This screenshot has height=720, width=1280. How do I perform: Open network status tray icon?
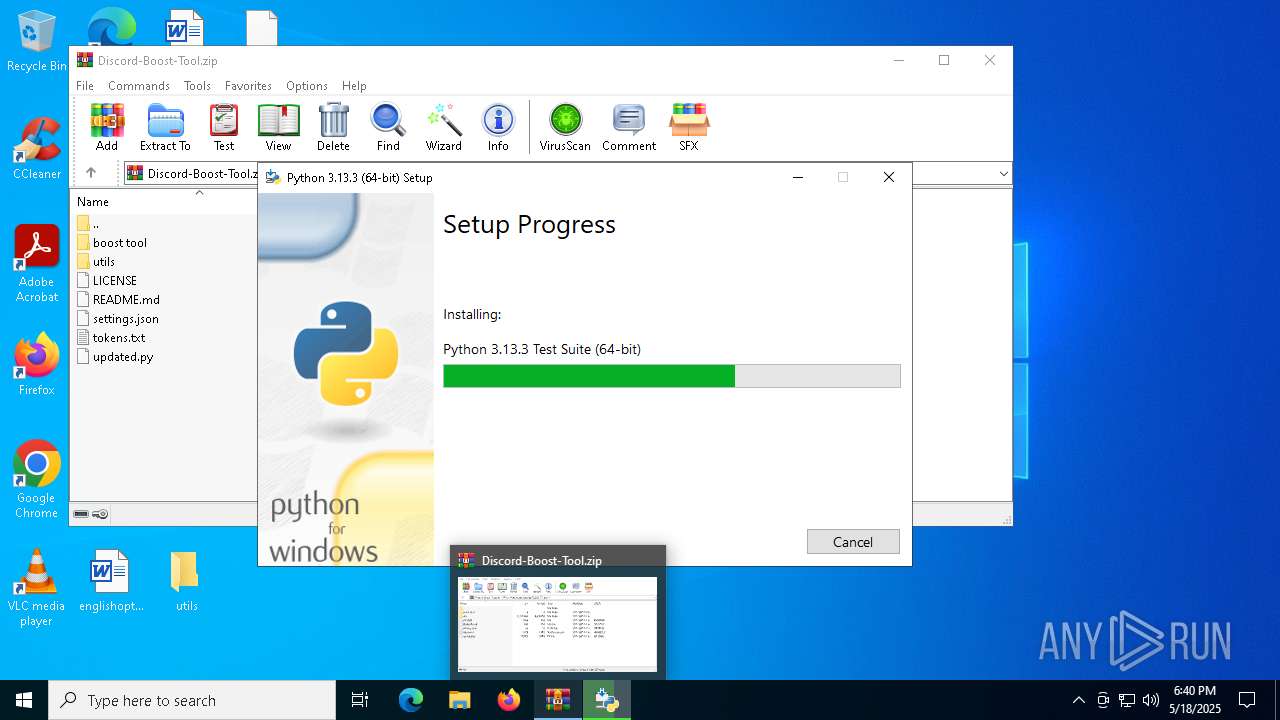[x=1127, y=700]
